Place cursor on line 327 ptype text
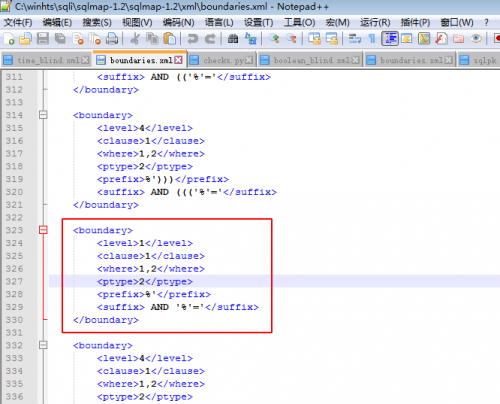500x404 pixels. point(145,282)
